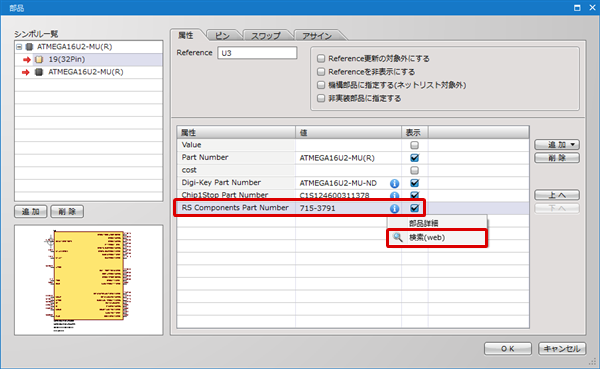Select the cost attribute row

353,170
